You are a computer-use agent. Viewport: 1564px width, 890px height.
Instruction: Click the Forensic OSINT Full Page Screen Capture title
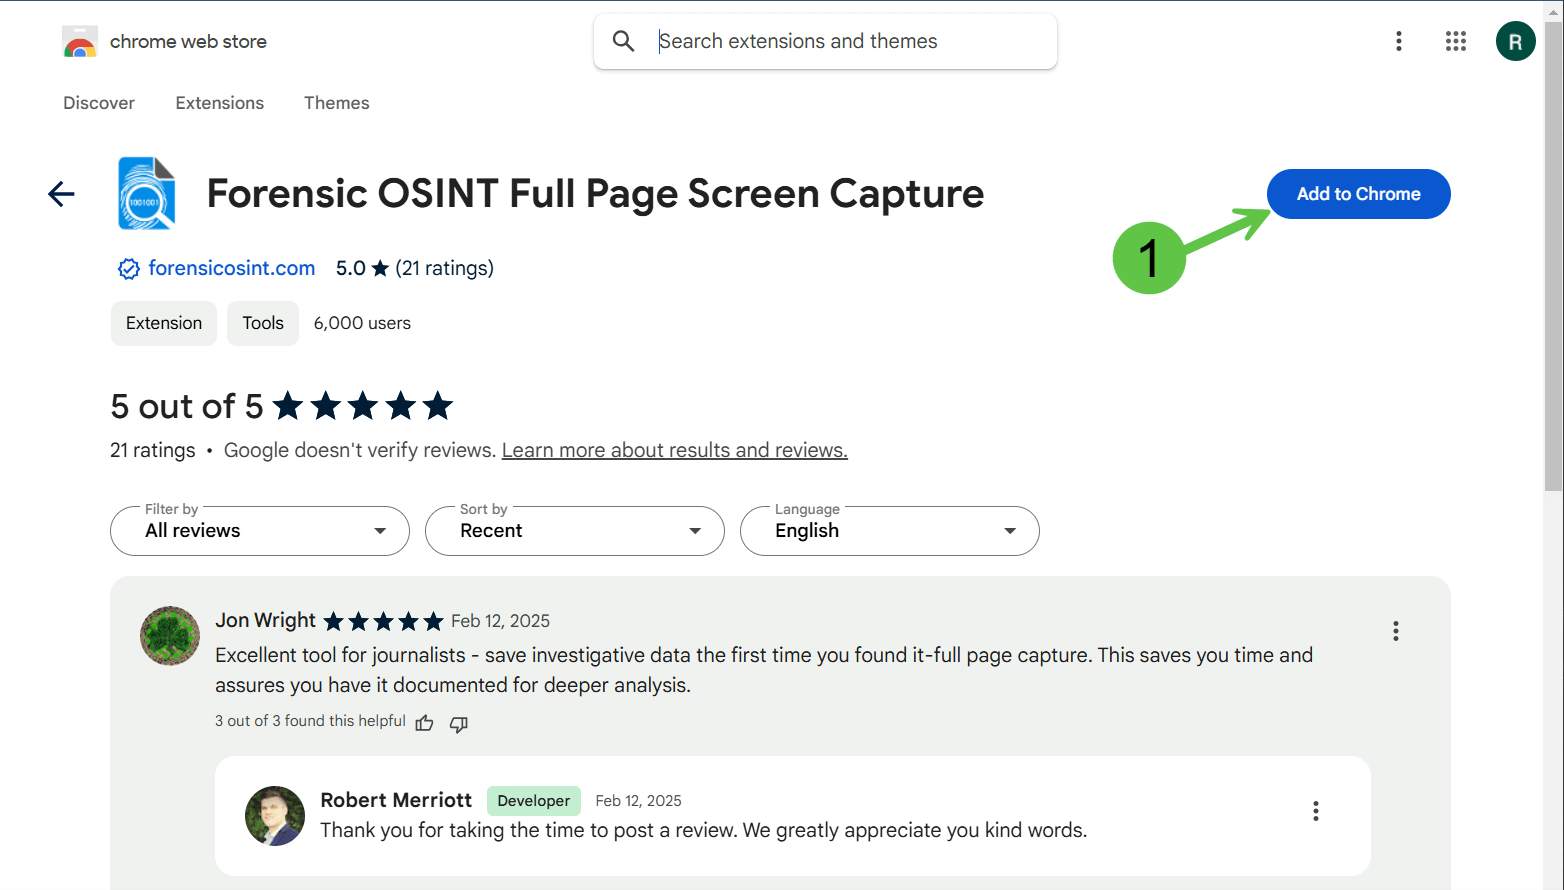(x=595, y=194)
